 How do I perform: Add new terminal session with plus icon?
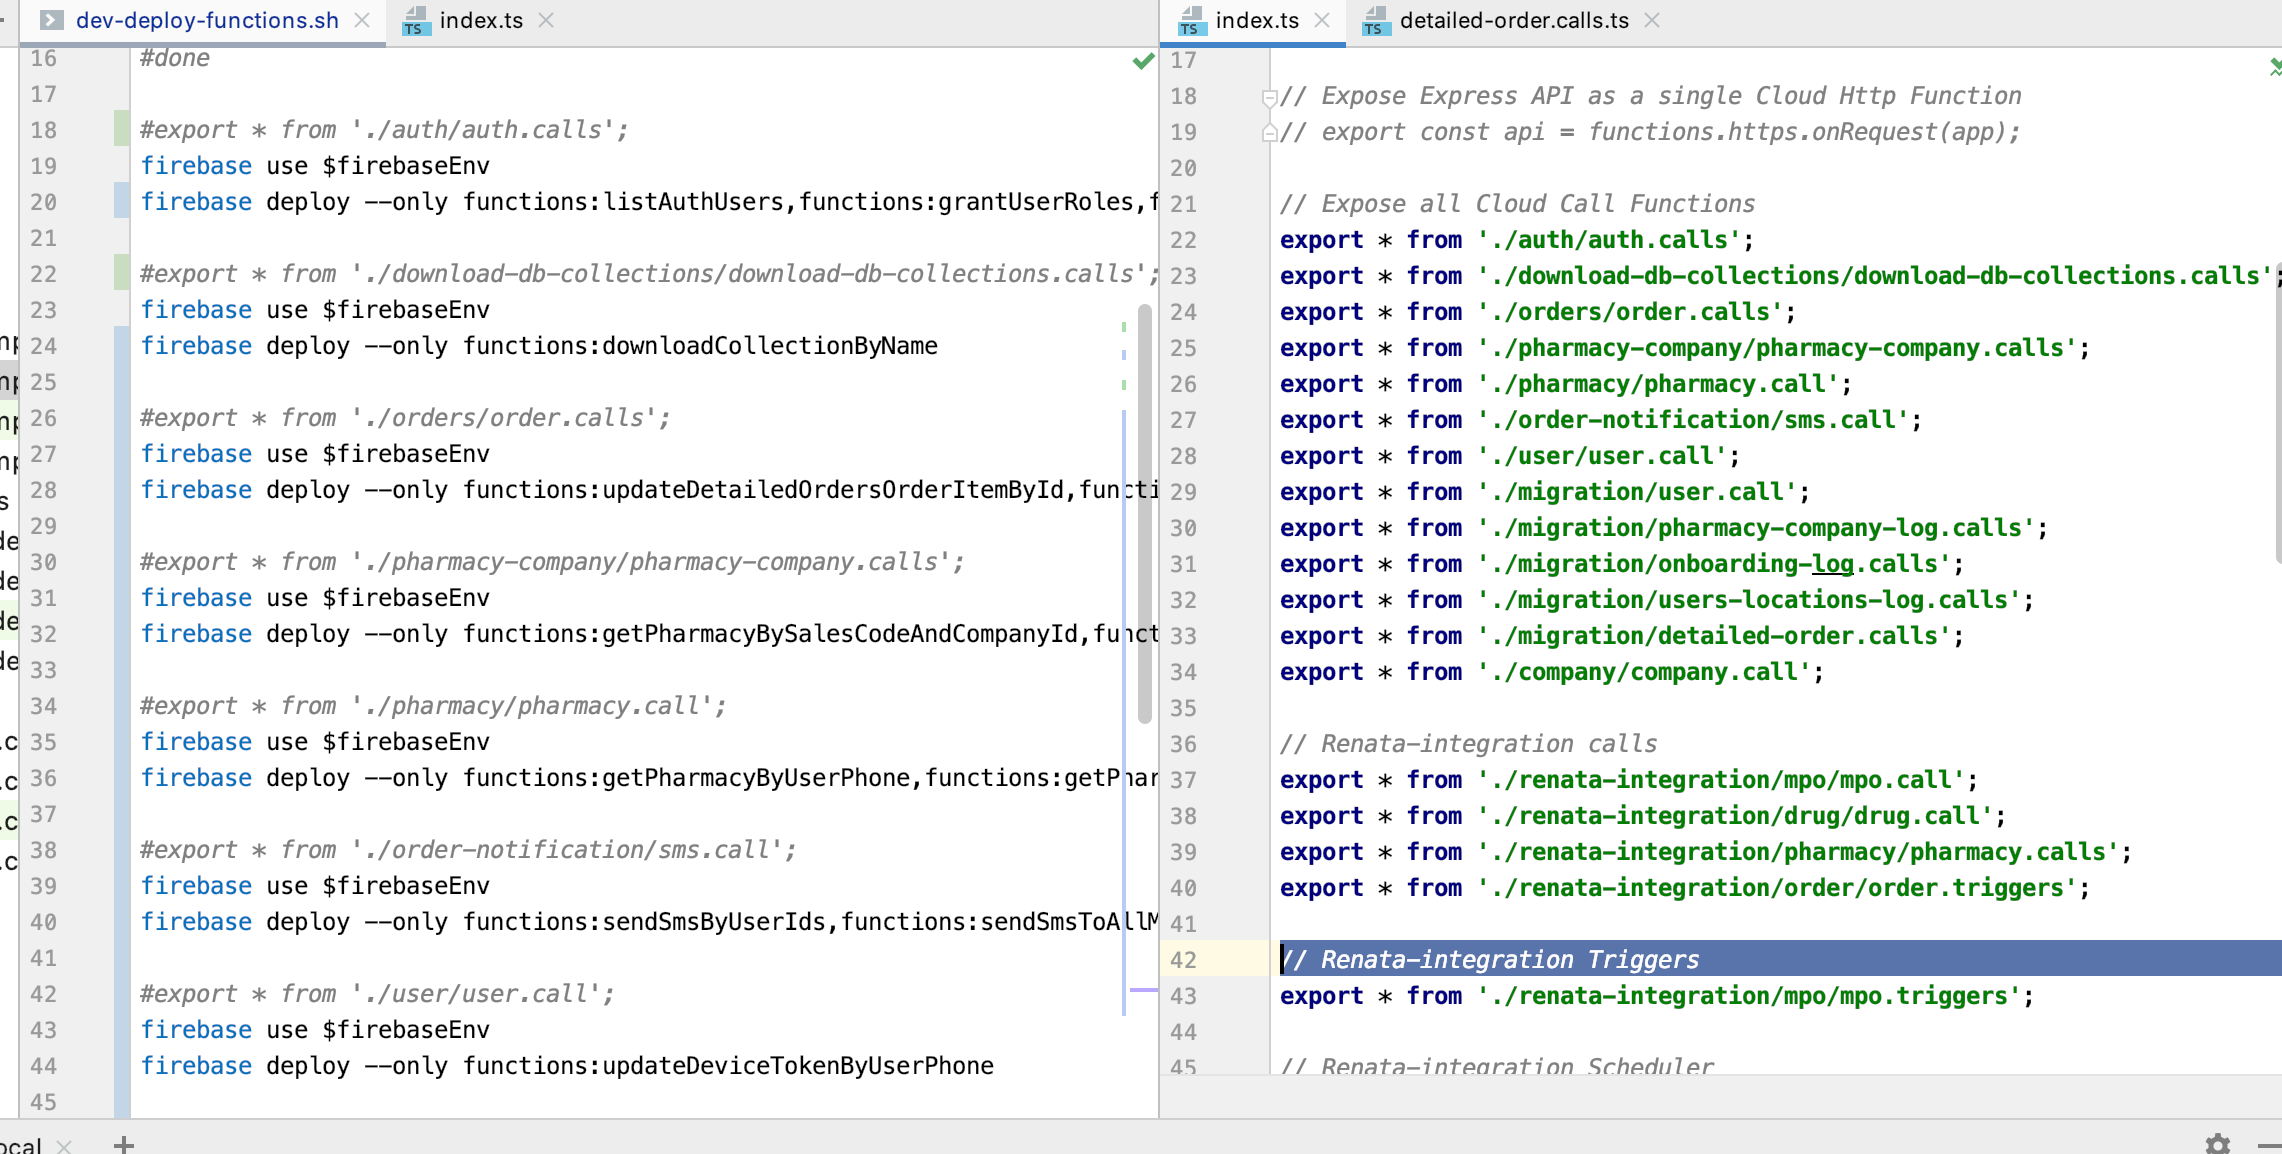tap(124, 1144)
